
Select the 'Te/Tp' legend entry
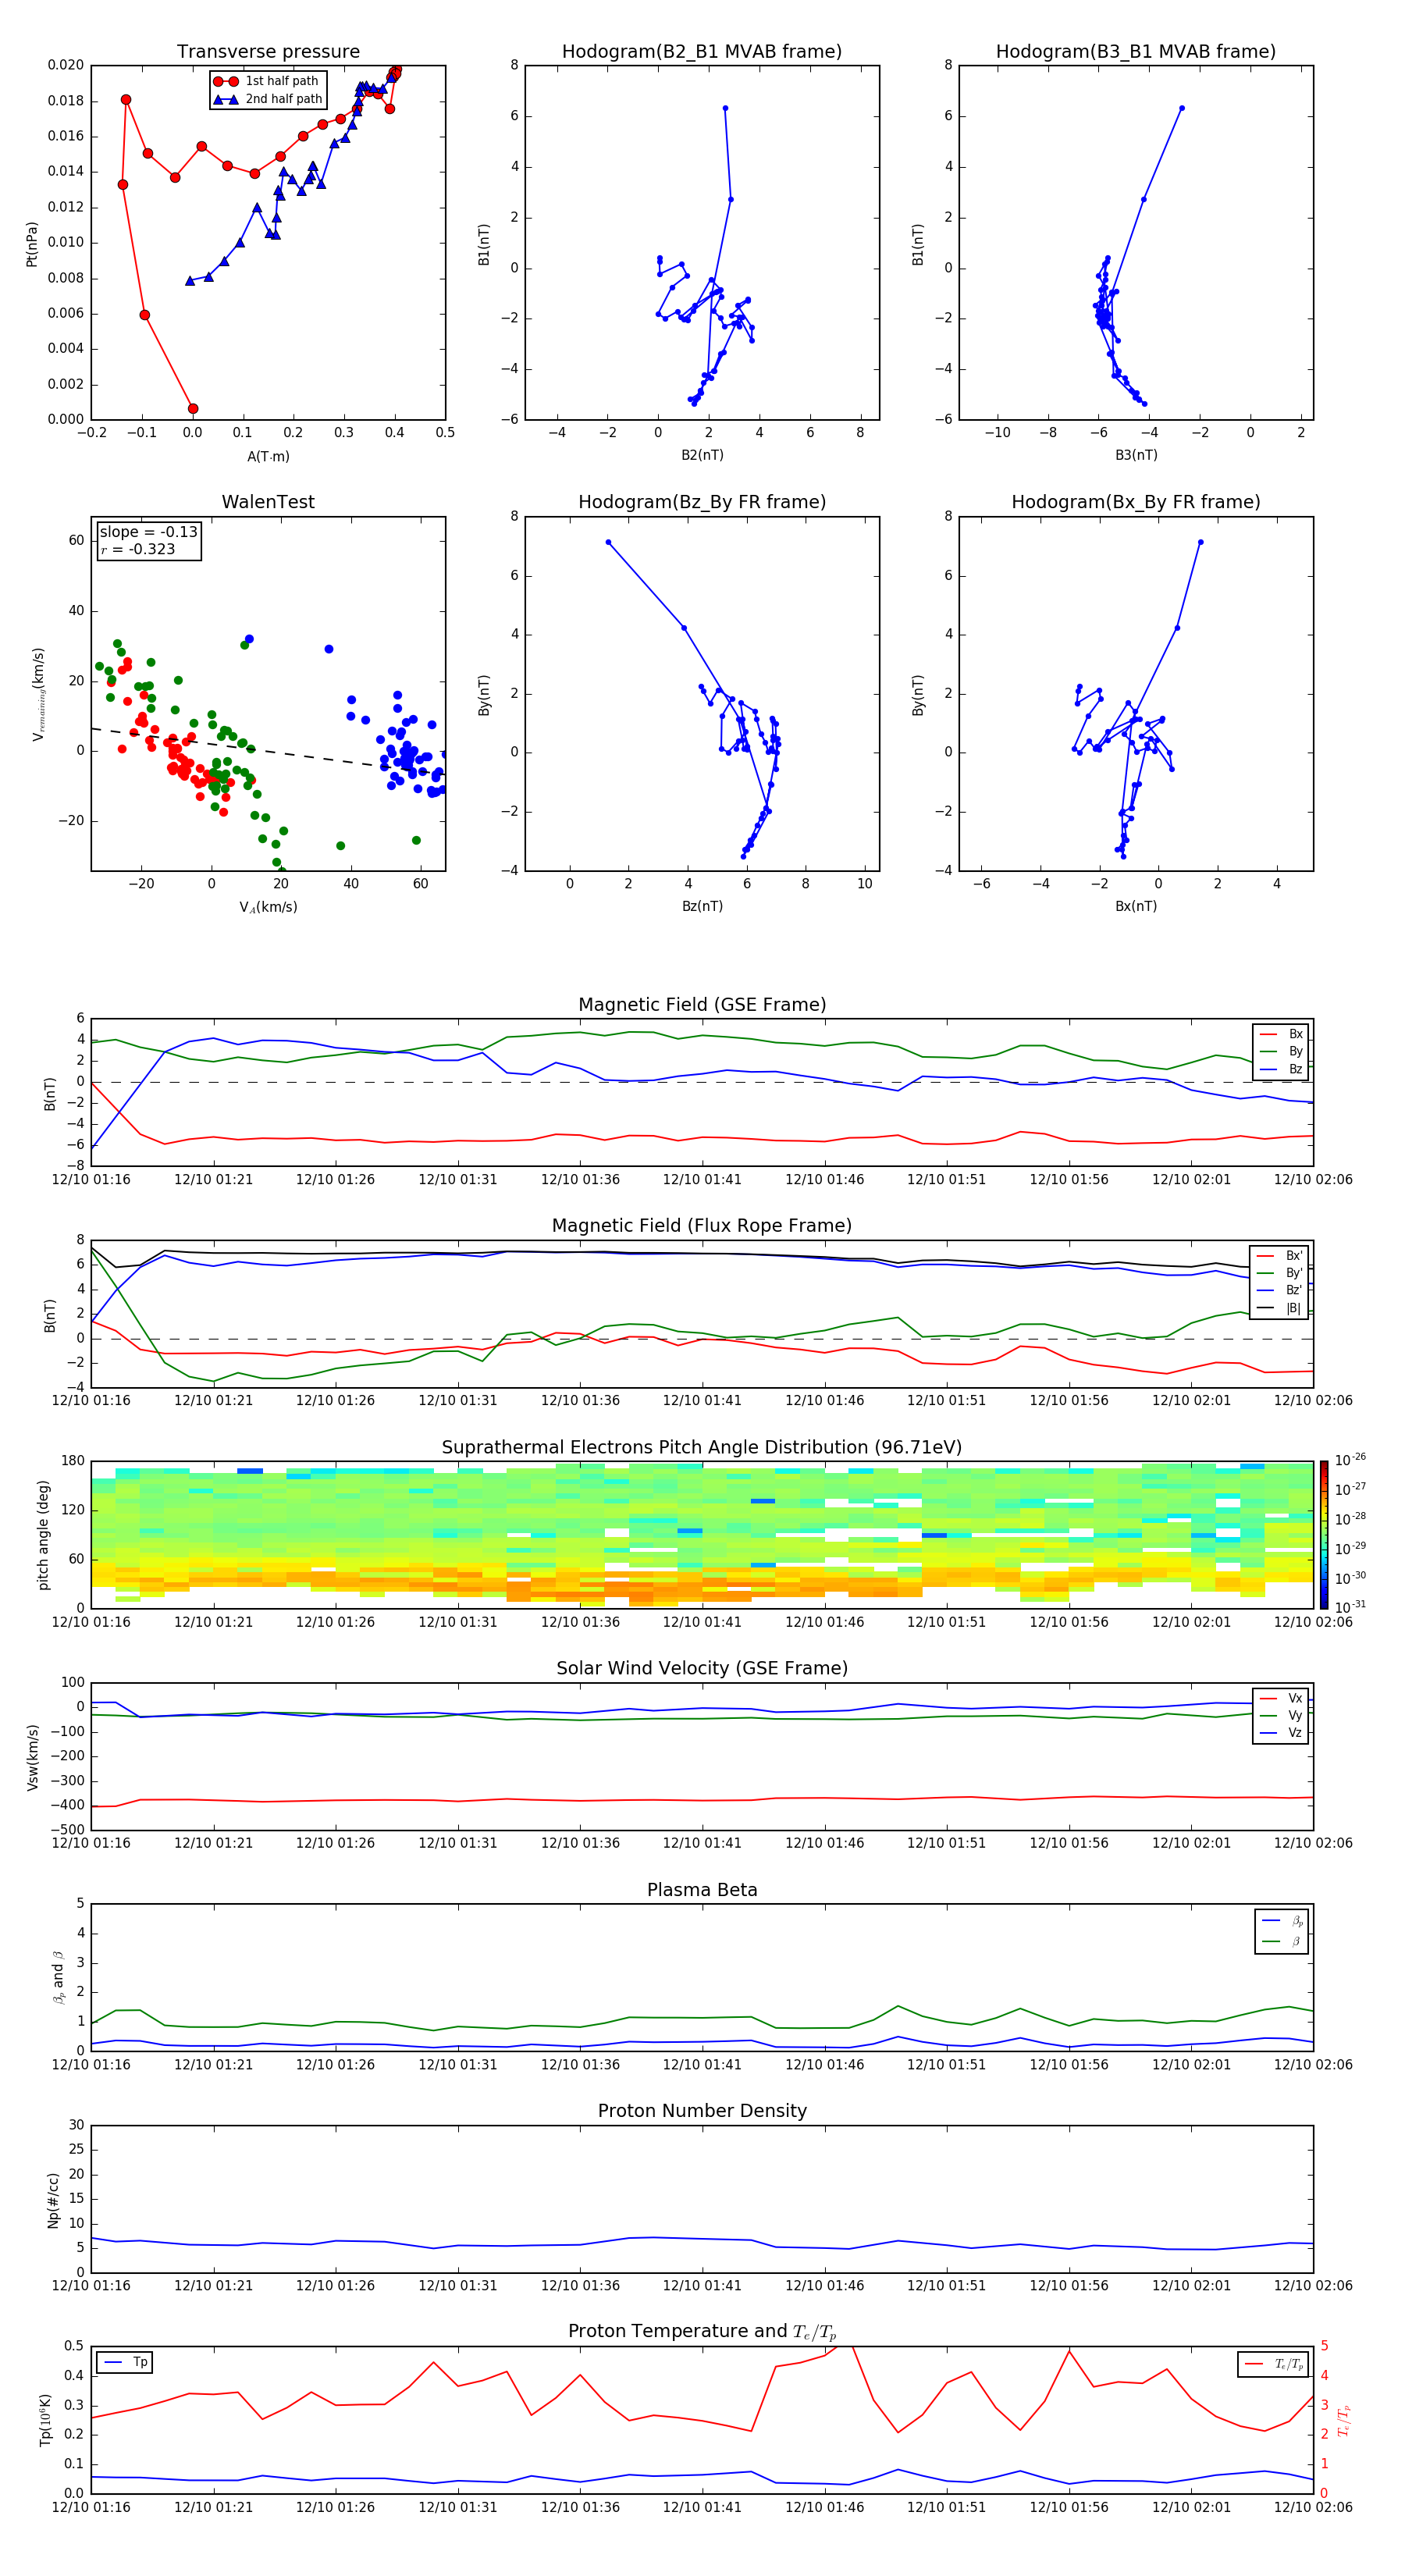click(1275, 2364)
